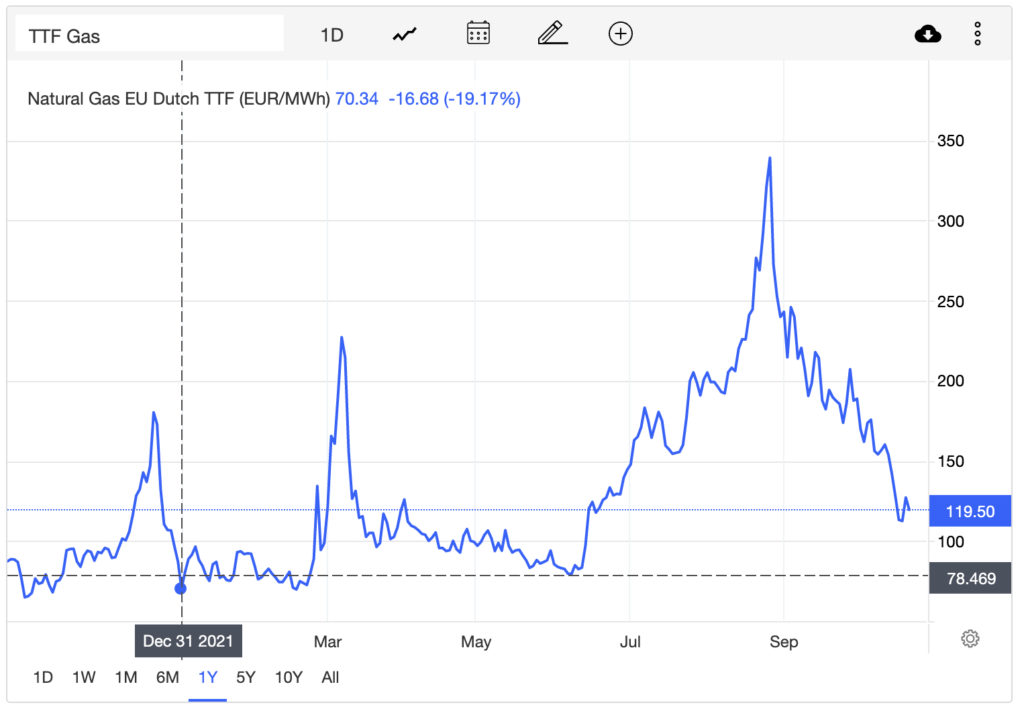Click the TTF Gas search field

[149, 34]
